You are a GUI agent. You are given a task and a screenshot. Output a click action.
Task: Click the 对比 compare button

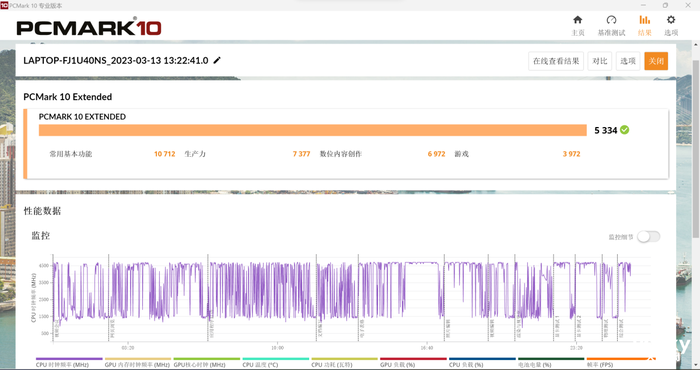pos(600,61)
